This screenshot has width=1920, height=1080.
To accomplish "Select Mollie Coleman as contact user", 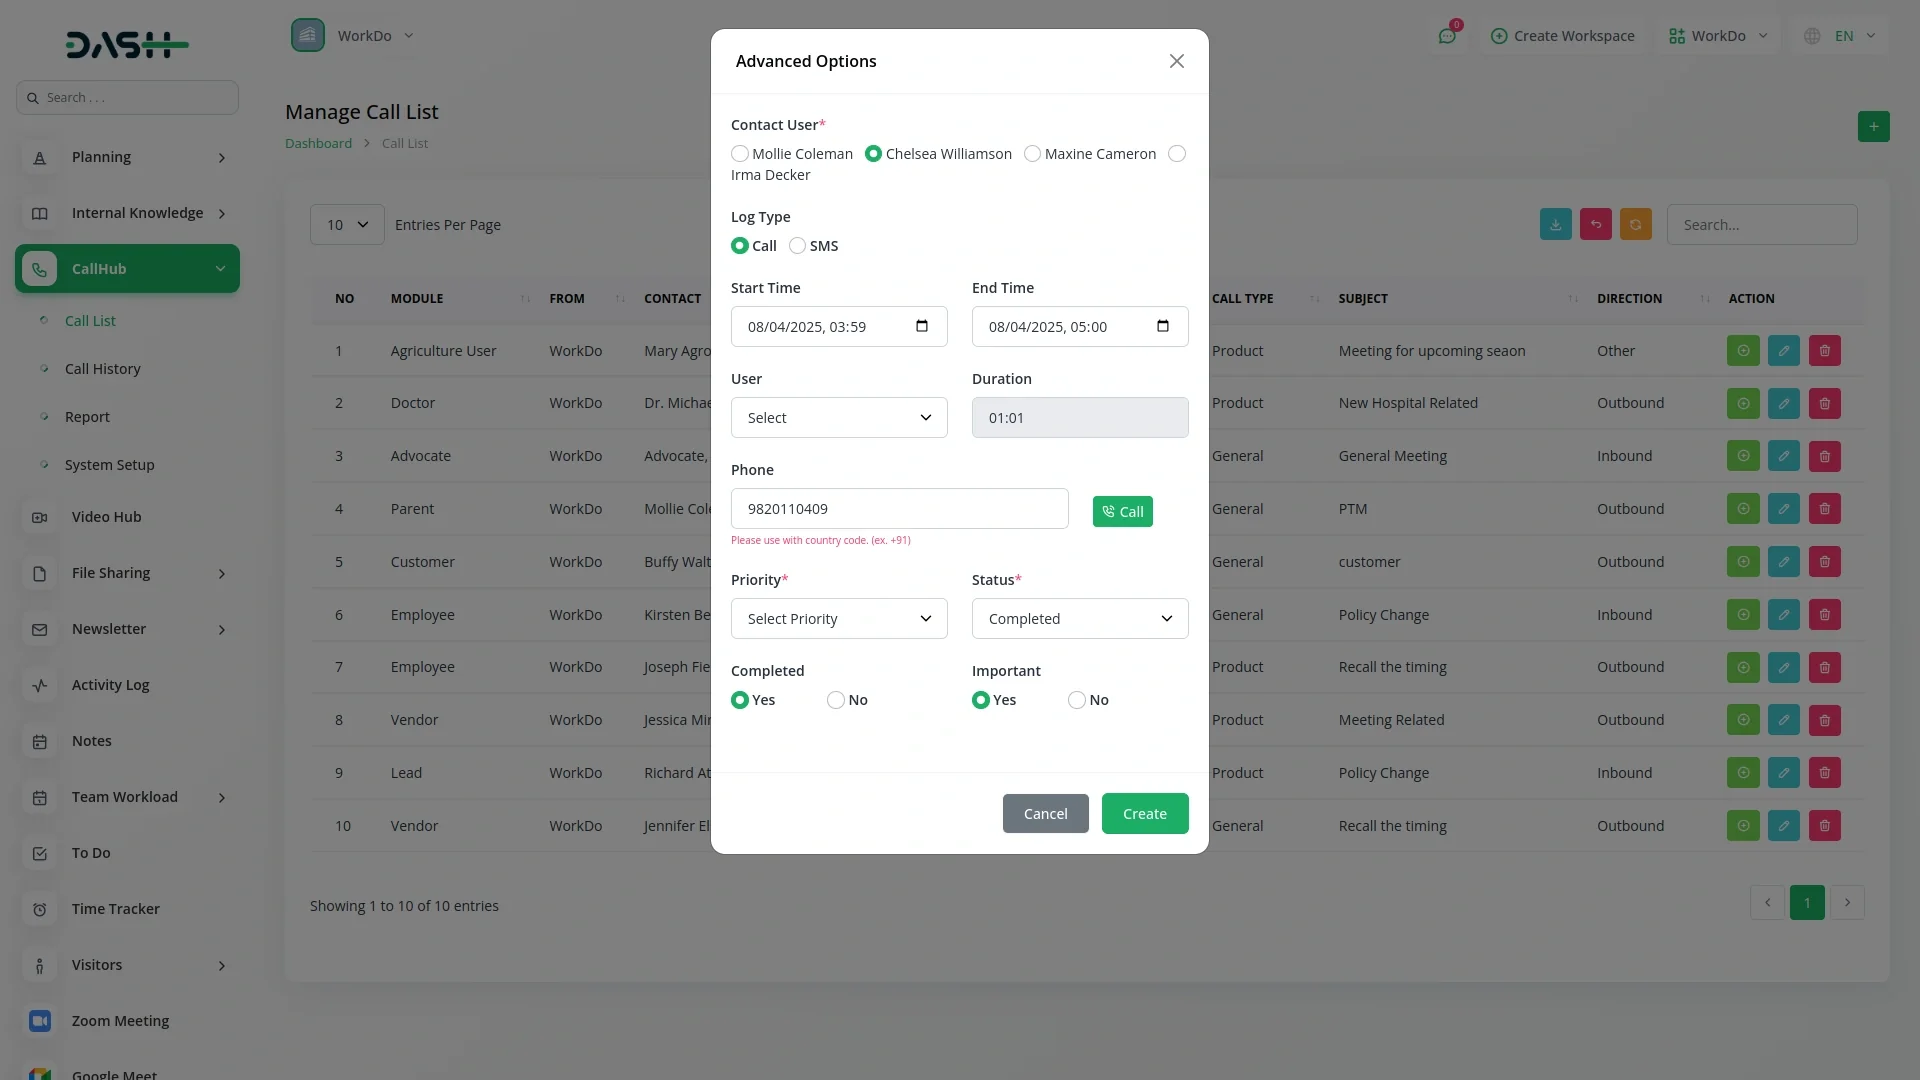I will 740,154.
